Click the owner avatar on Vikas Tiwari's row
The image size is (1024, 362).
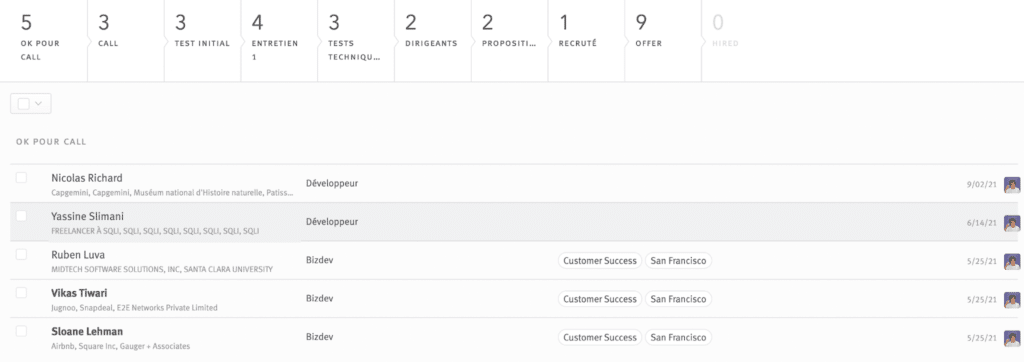1012,300
